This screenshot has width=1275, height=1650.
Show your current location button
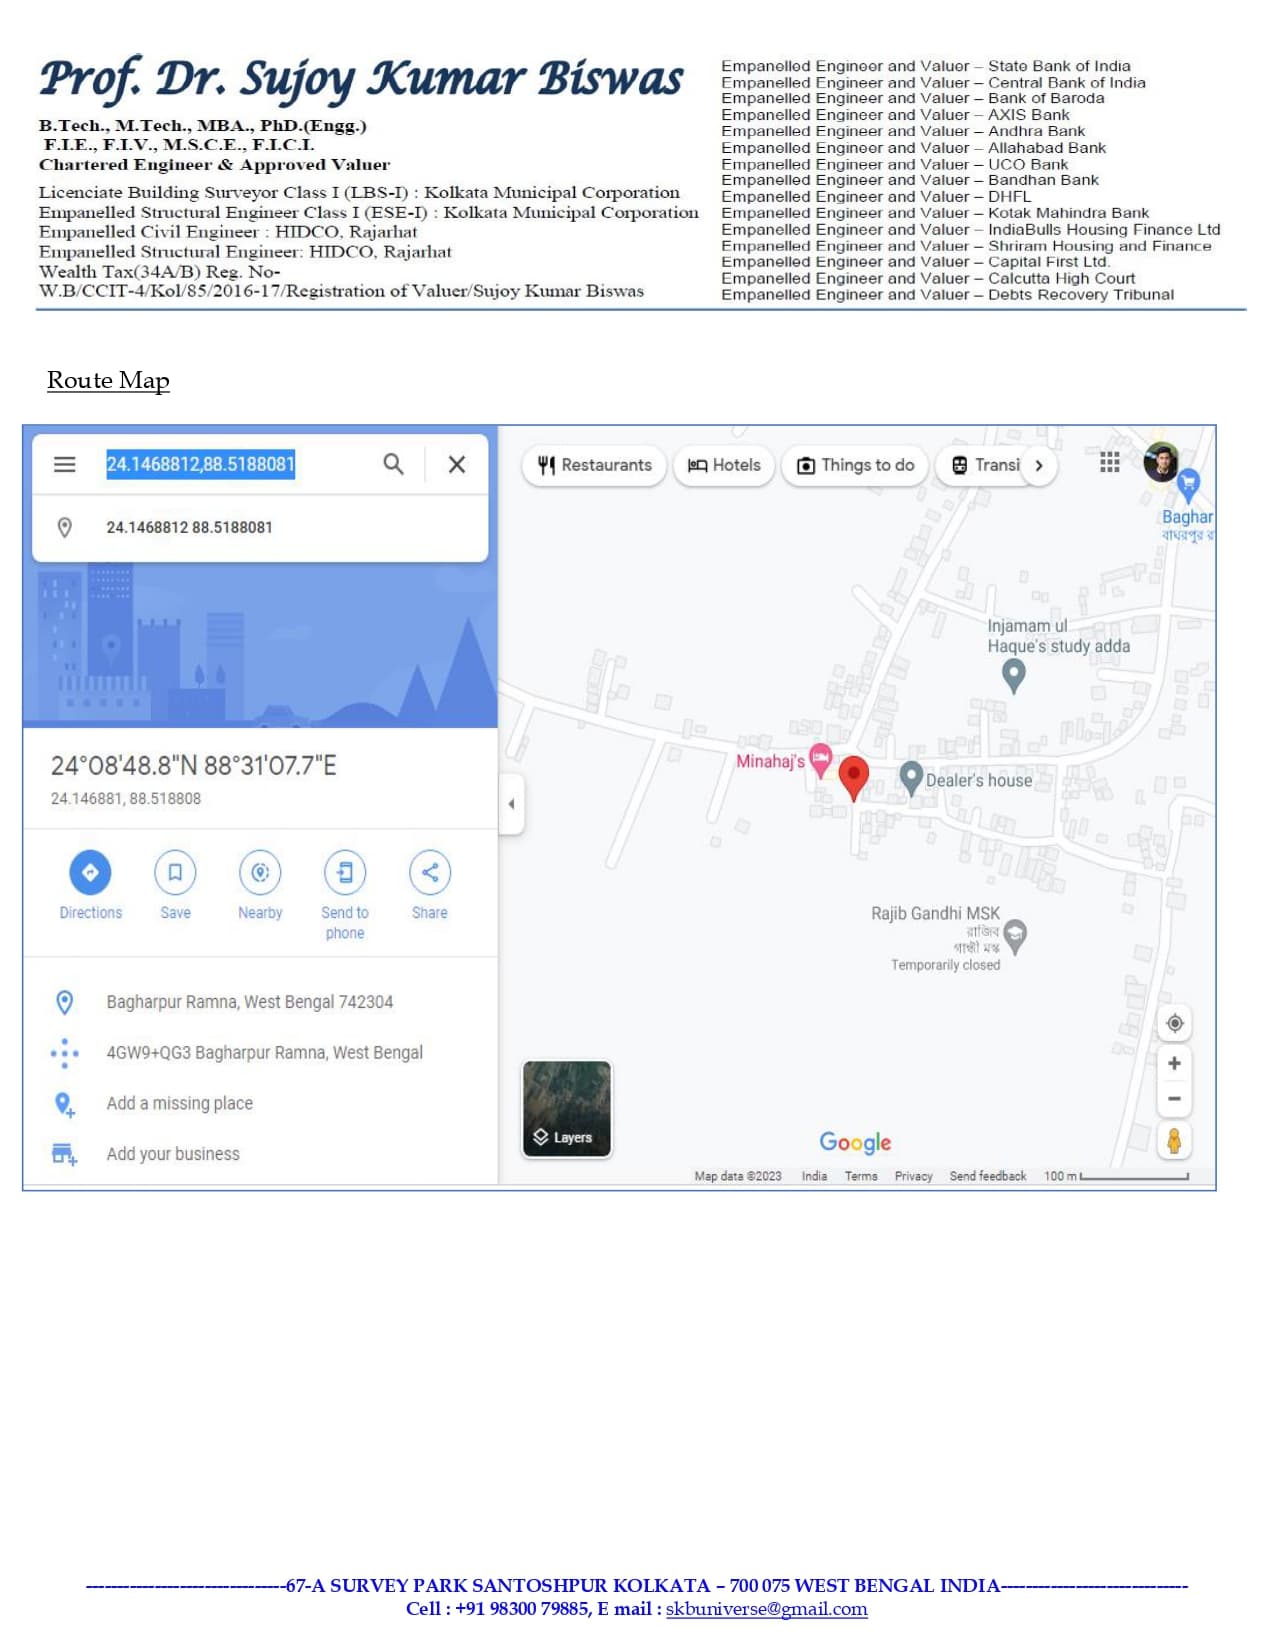coord(1175,1023)
